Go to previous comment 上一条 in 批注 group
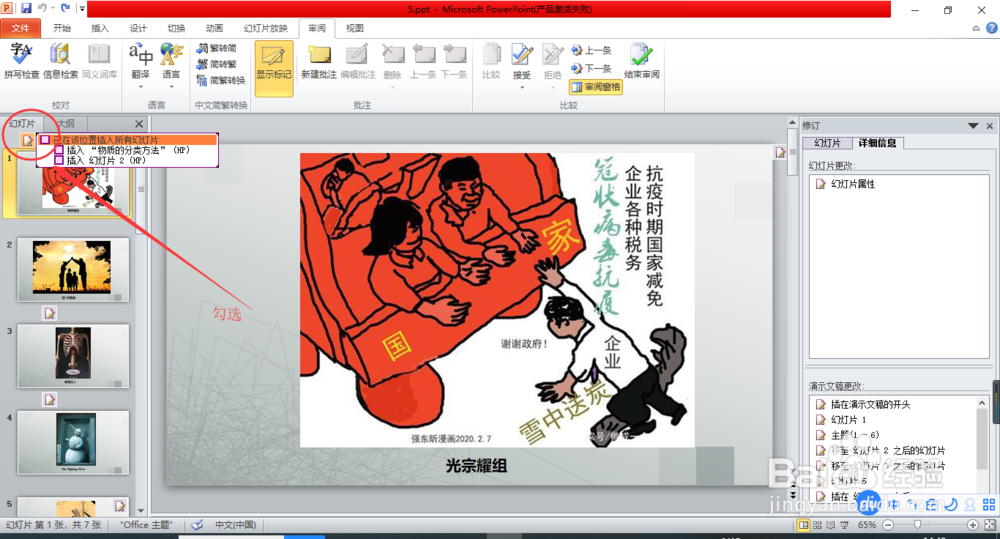Screen dimensions: 1000x539 coord(423,54)
